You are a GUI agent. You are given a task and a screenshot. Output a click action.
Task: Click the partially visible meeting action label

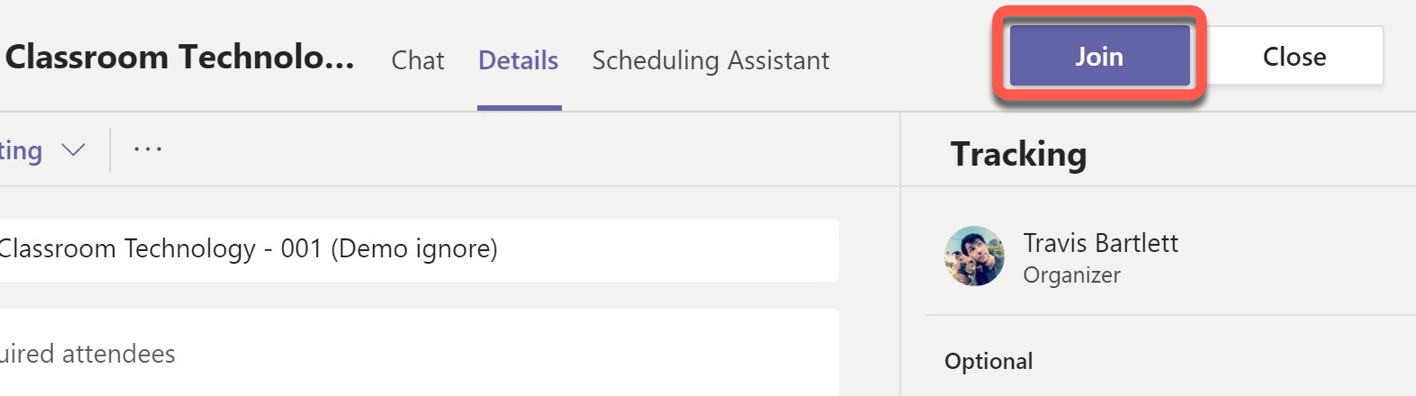pyautogui.click(x=21, y=151)
